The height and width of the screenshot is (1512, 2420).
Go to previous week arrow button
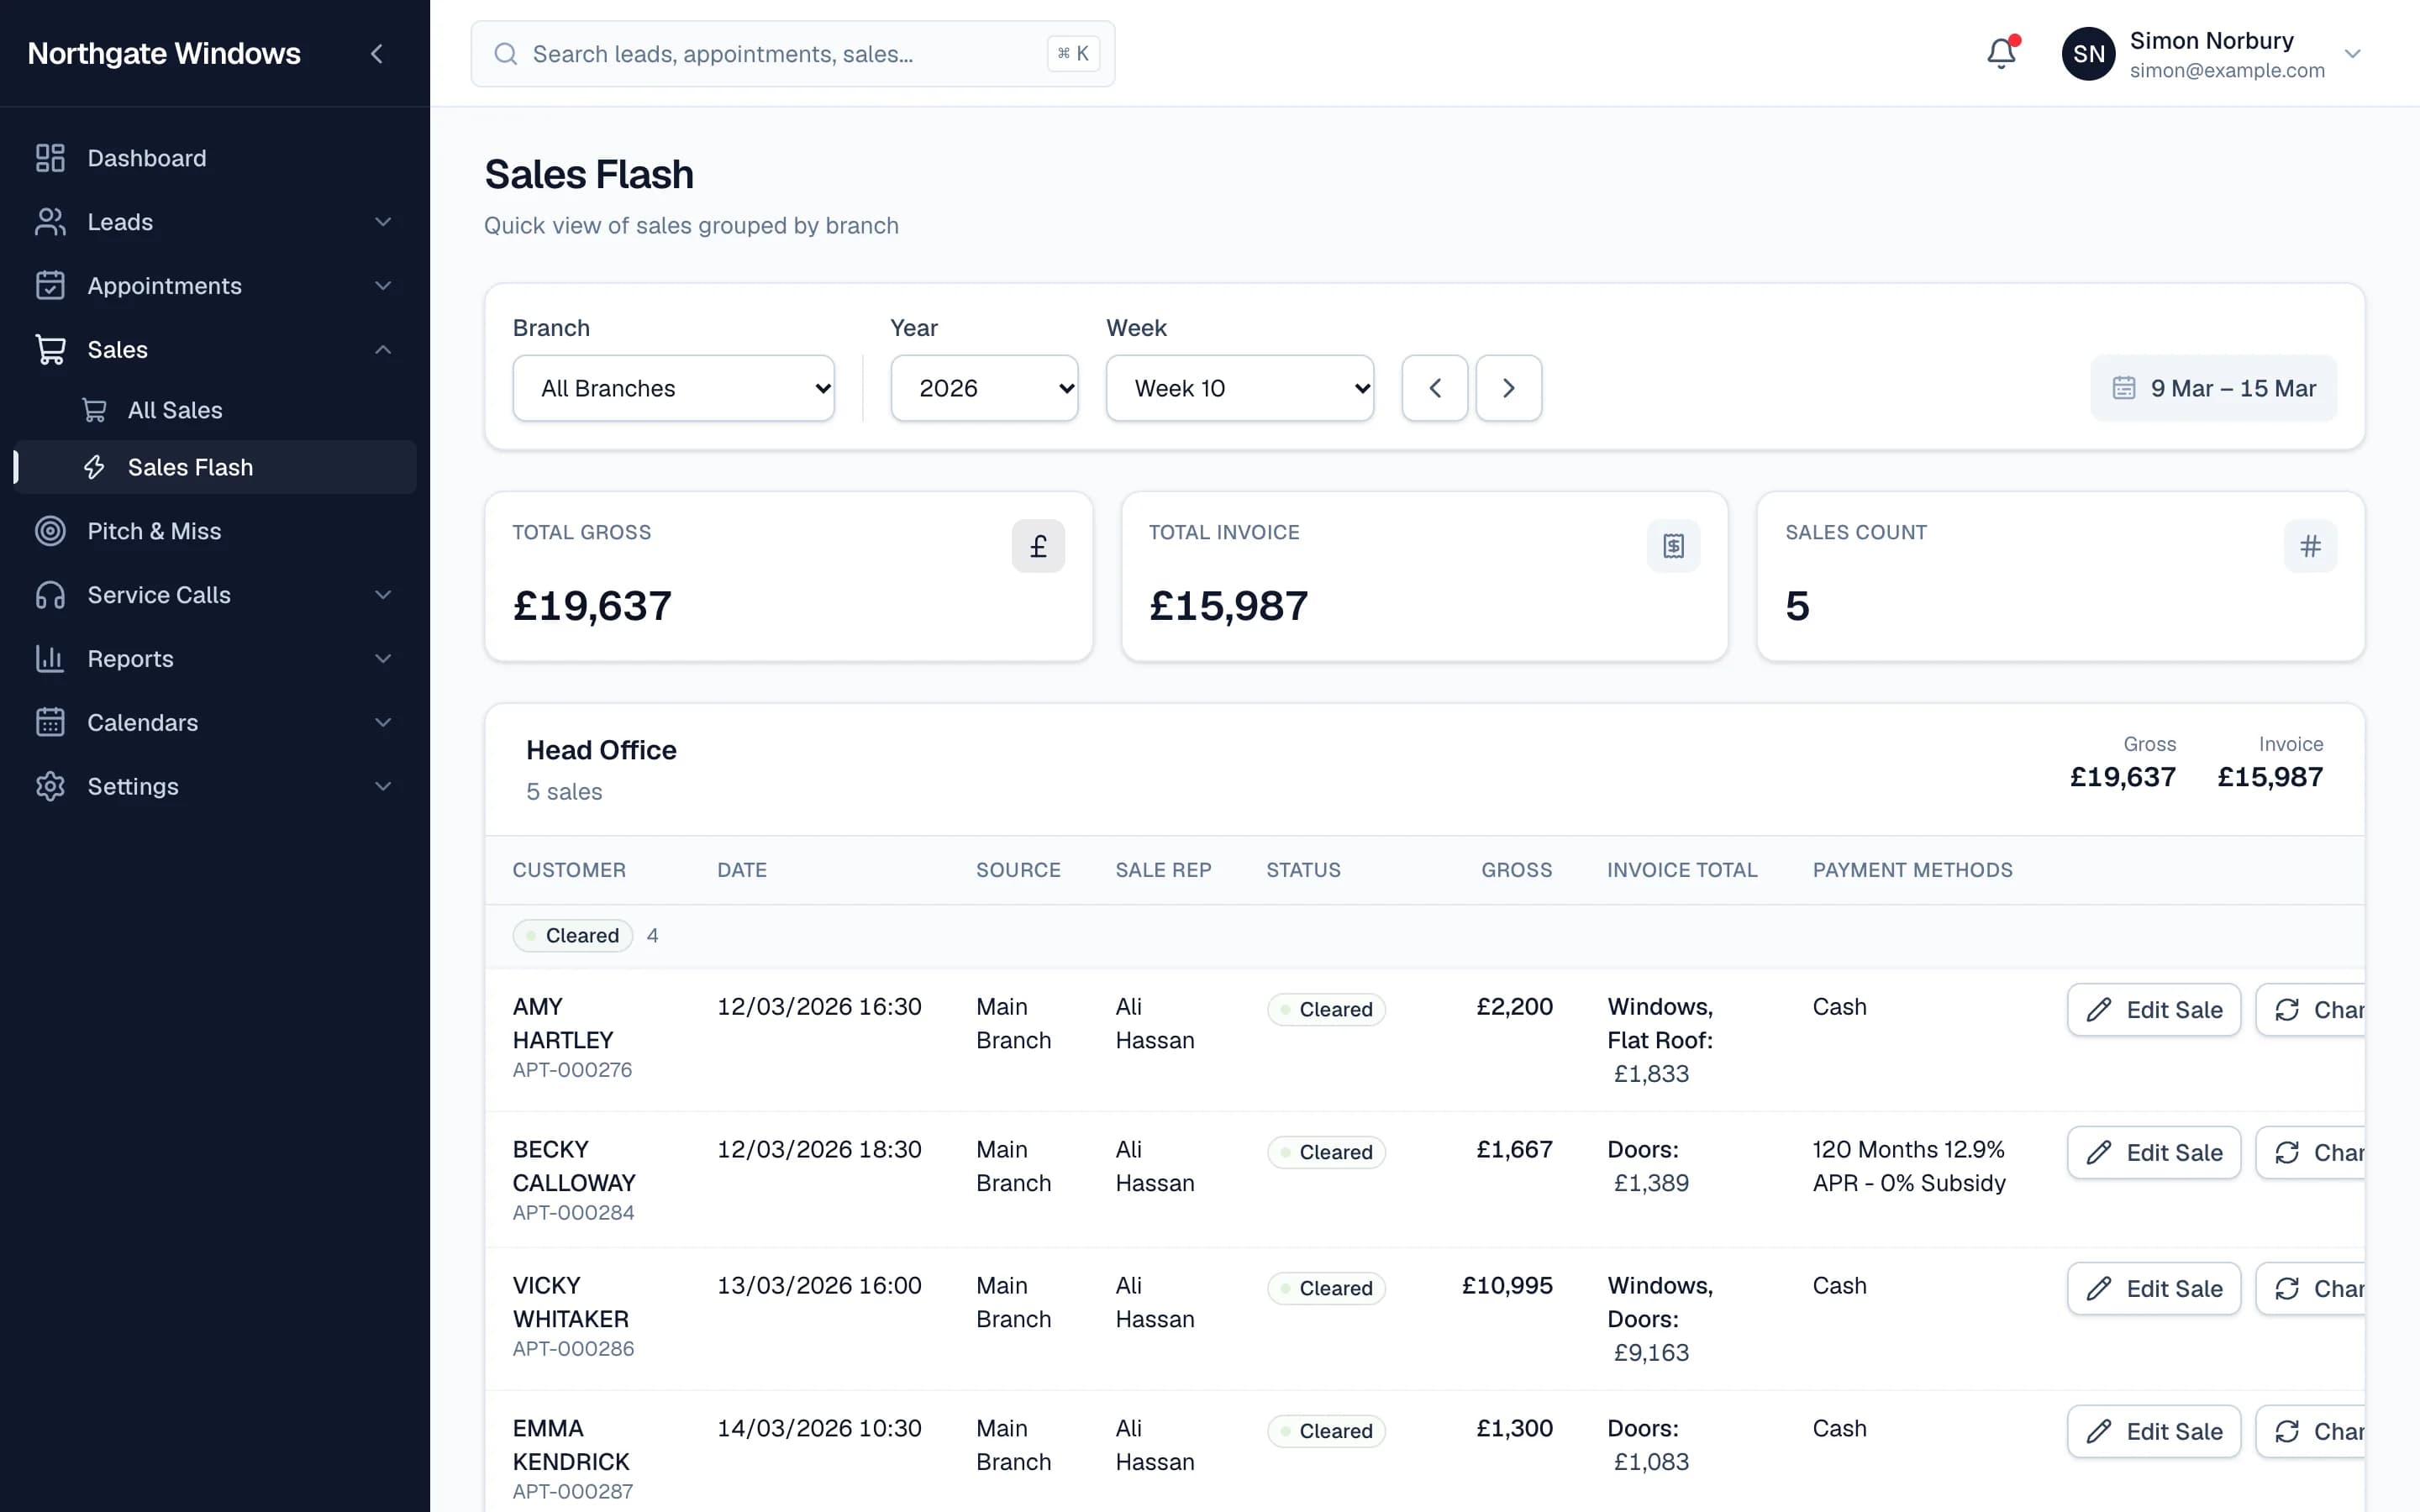1434,388
